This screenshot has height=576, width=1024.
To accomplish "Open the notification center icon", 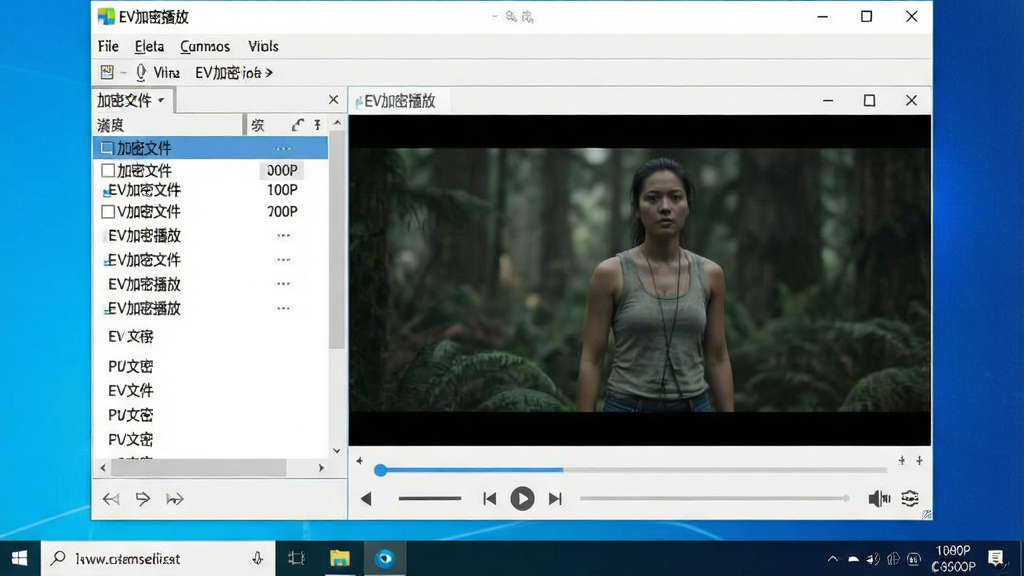I will tap(995, 558).
